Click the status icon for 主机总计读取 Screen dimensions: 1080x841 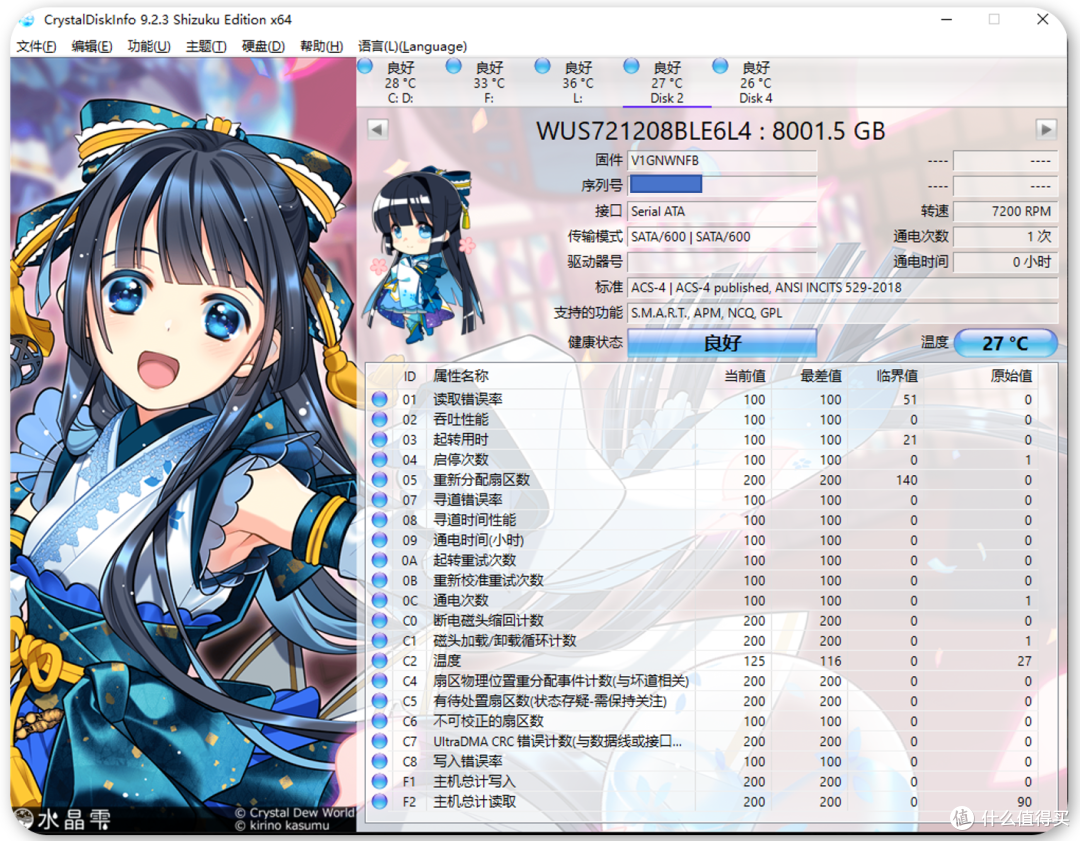click(380, 802)
